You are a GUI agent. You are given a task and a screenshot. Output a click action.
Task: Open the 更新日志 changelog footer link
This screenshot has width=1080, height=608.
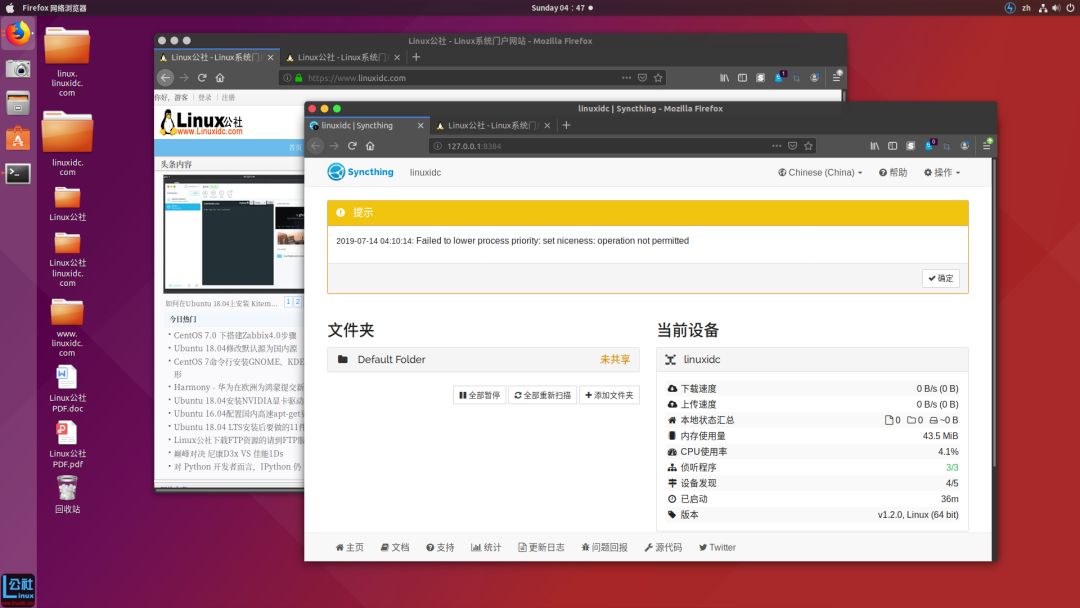541,547
